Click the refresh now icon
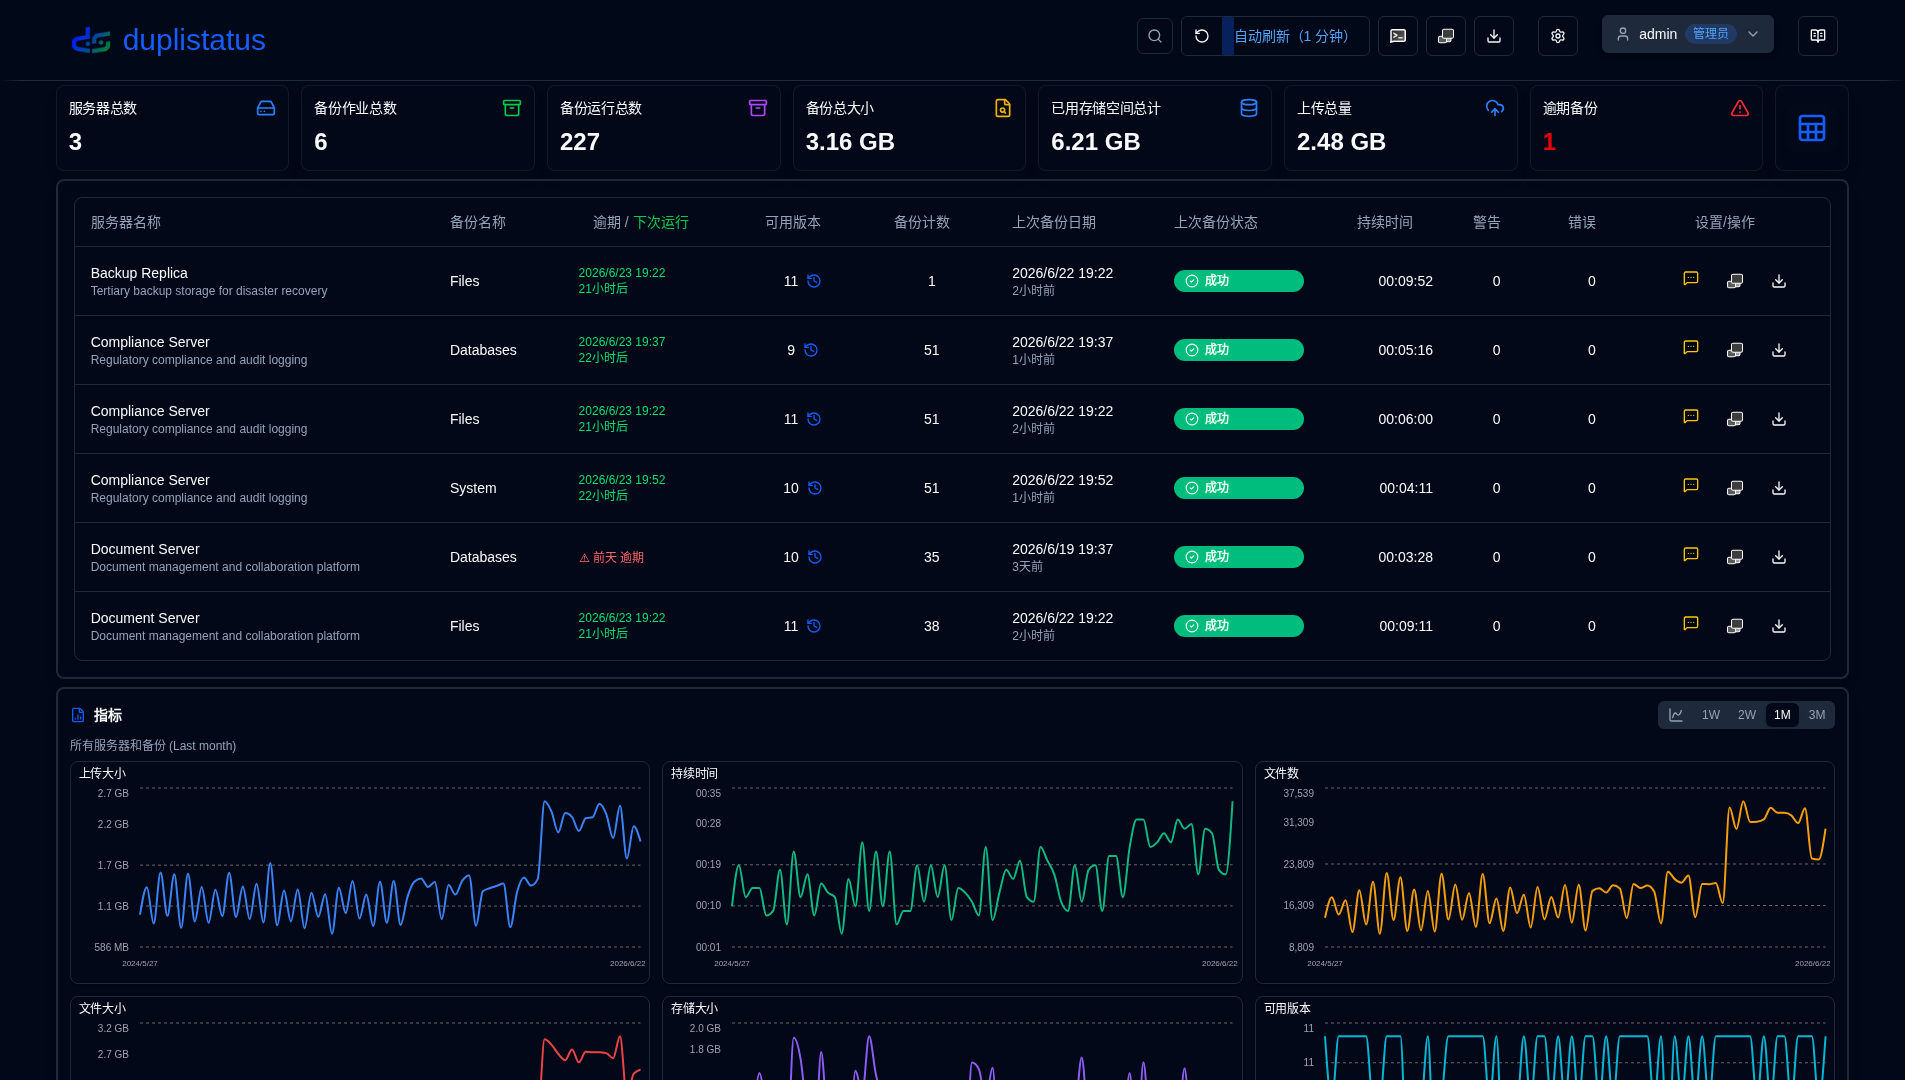The height and width of the screenshot is (1080, 1905). coord(1202,36)
